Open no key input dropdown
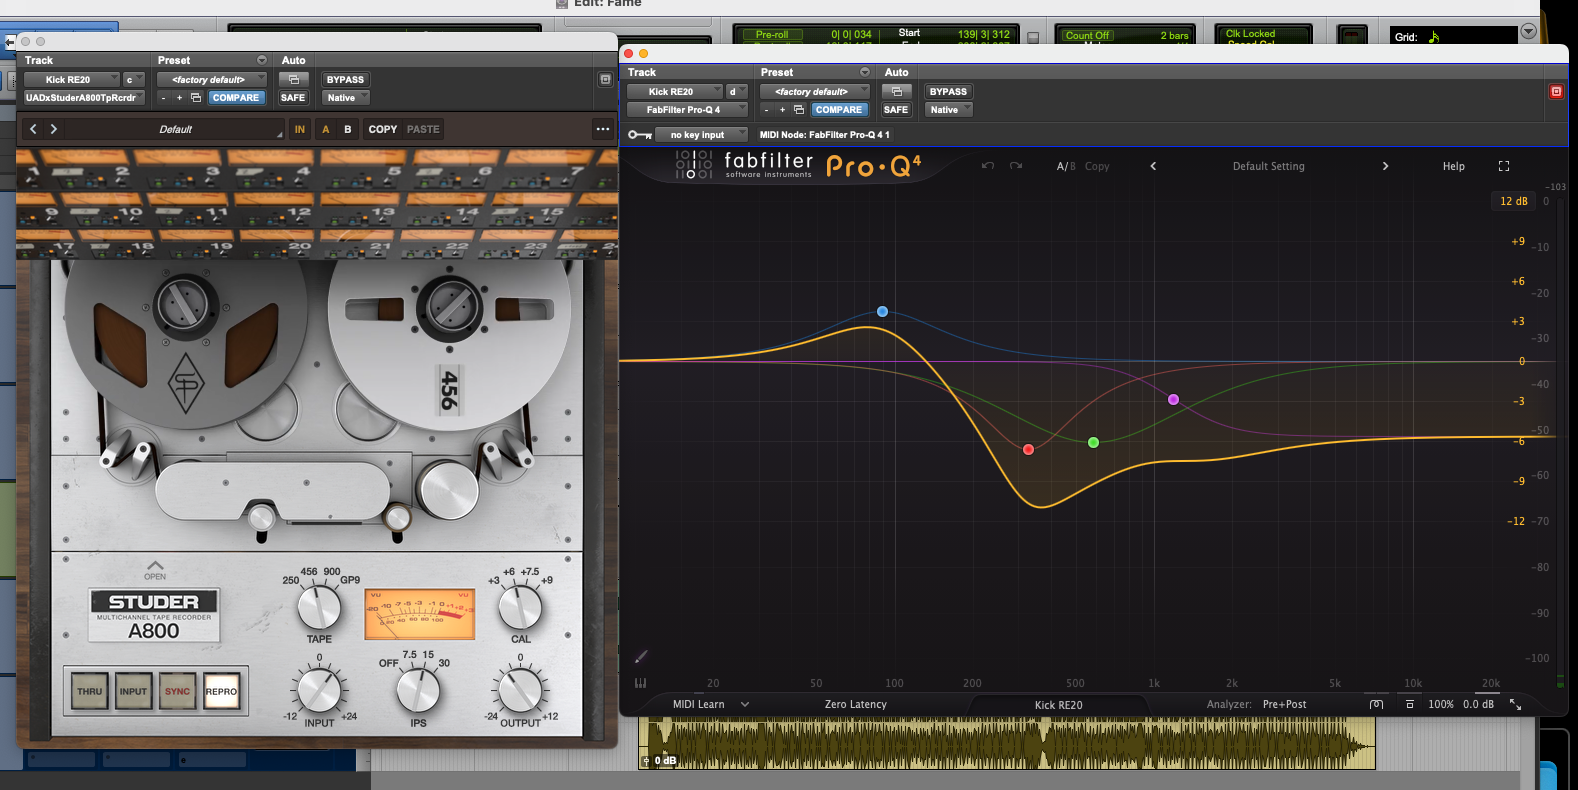Image resolution: width=1578 pixels, height=790 pixels. 702,135
